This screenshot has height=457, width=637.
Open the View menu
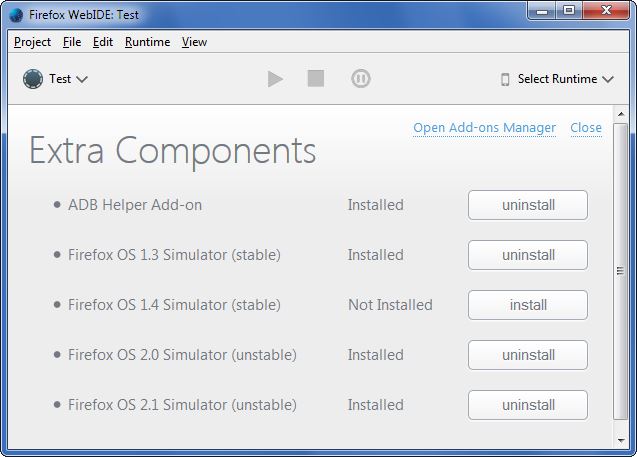coord(194,42)
